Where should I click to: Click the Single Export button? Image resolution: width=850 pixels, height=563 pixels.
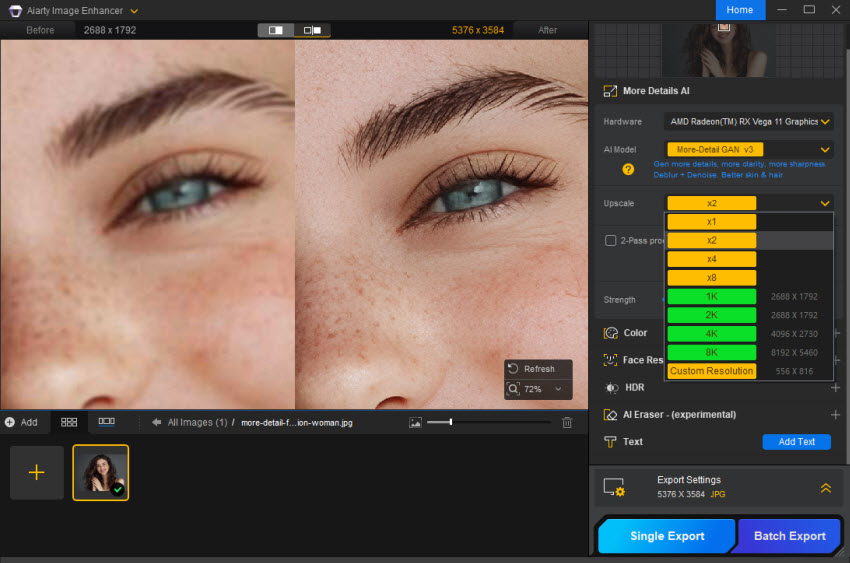click(667, 536)
